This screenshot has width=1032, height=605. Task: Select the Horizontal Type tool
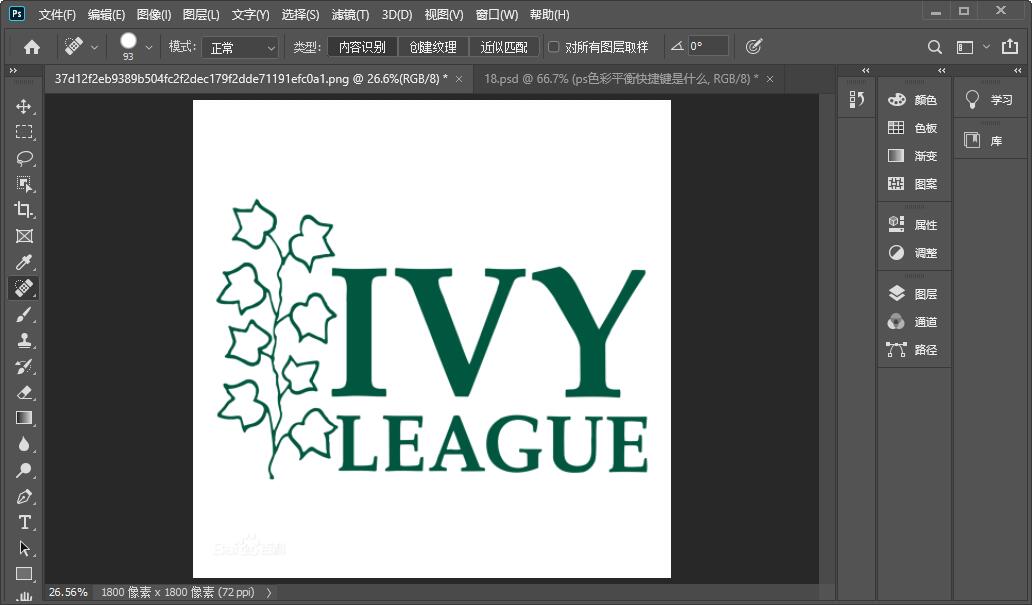pyautogui.click(x=24, y=522)
